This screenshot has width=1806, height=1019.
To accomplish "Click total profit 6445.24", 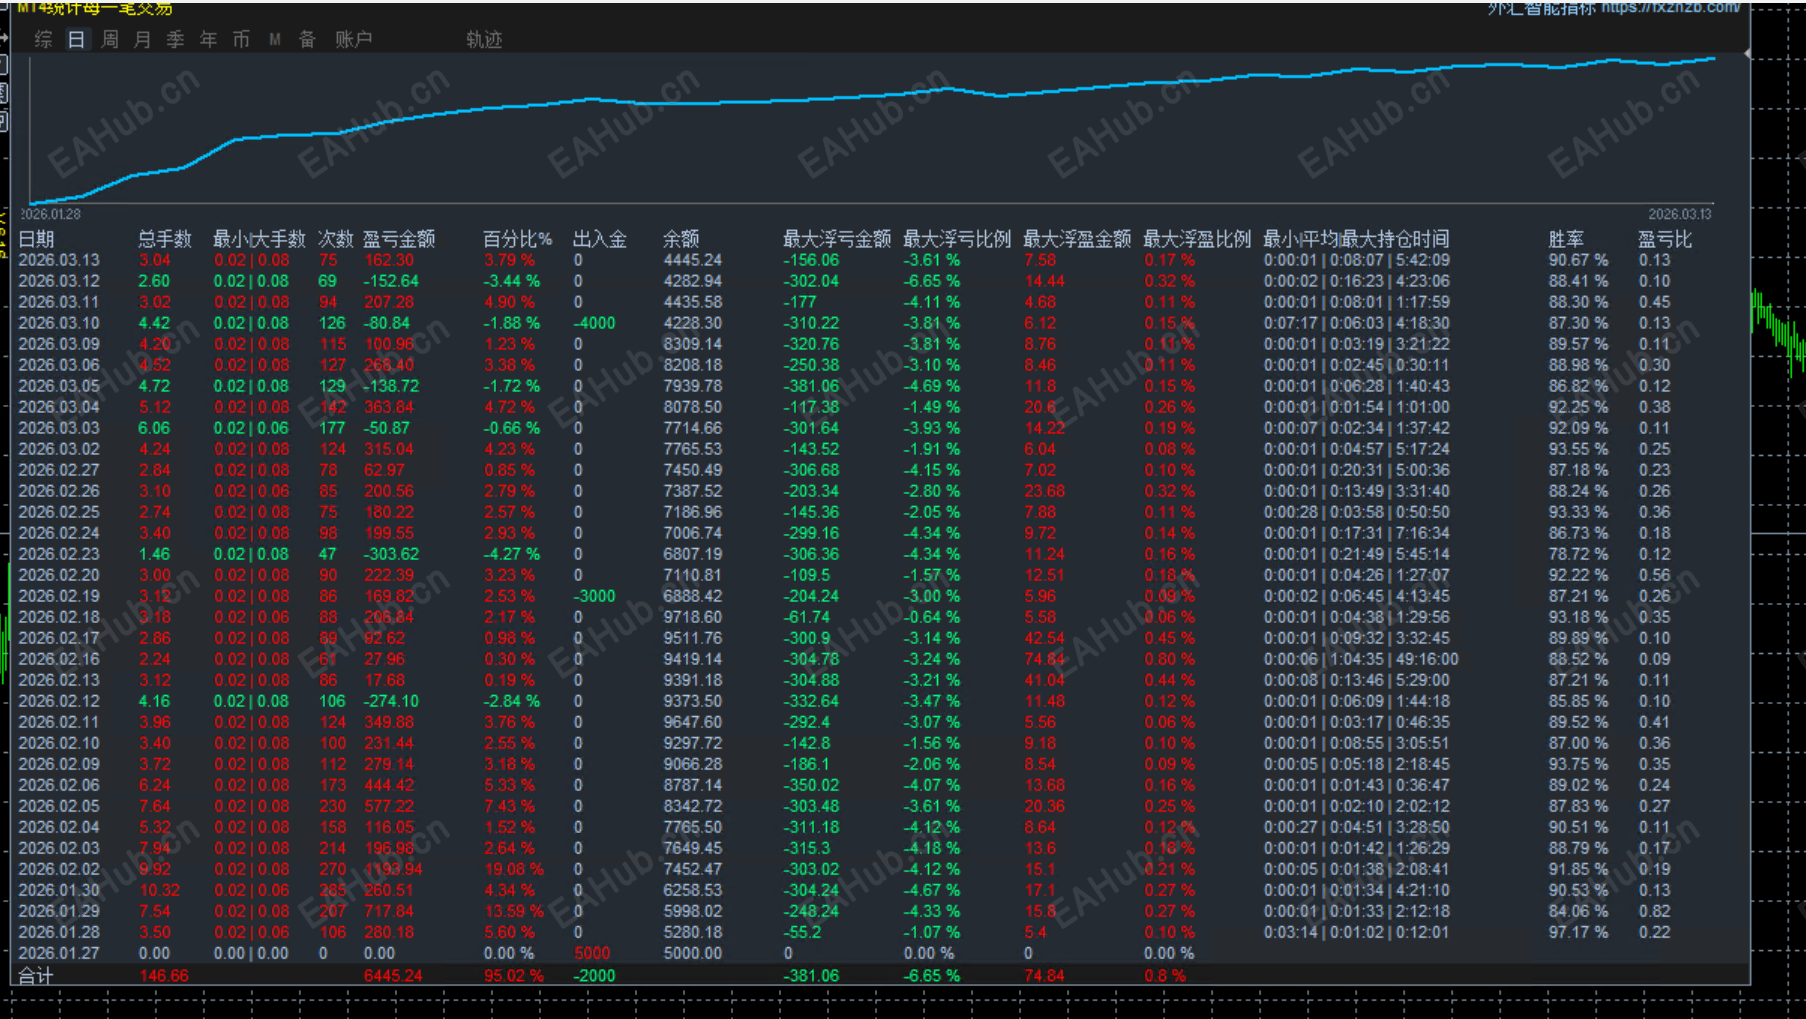I will tap(393, 976).
